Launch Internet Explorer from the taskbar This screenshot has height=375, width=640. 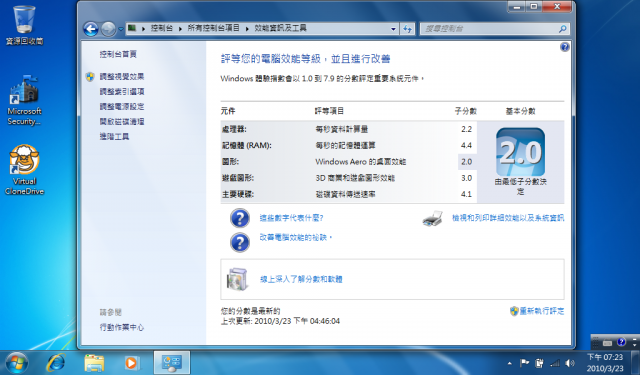56,362
